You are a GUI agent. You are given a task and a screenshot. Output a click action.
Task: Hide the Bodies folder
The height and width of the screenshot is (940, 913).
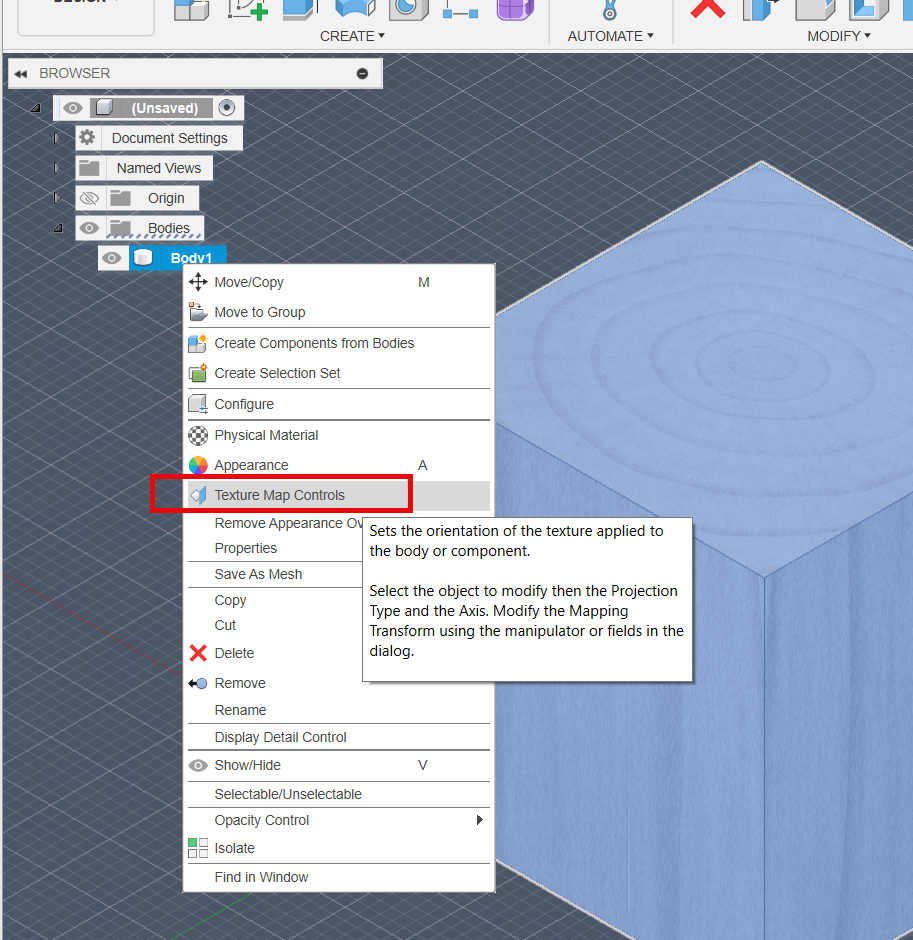click(x=89, y=227)
